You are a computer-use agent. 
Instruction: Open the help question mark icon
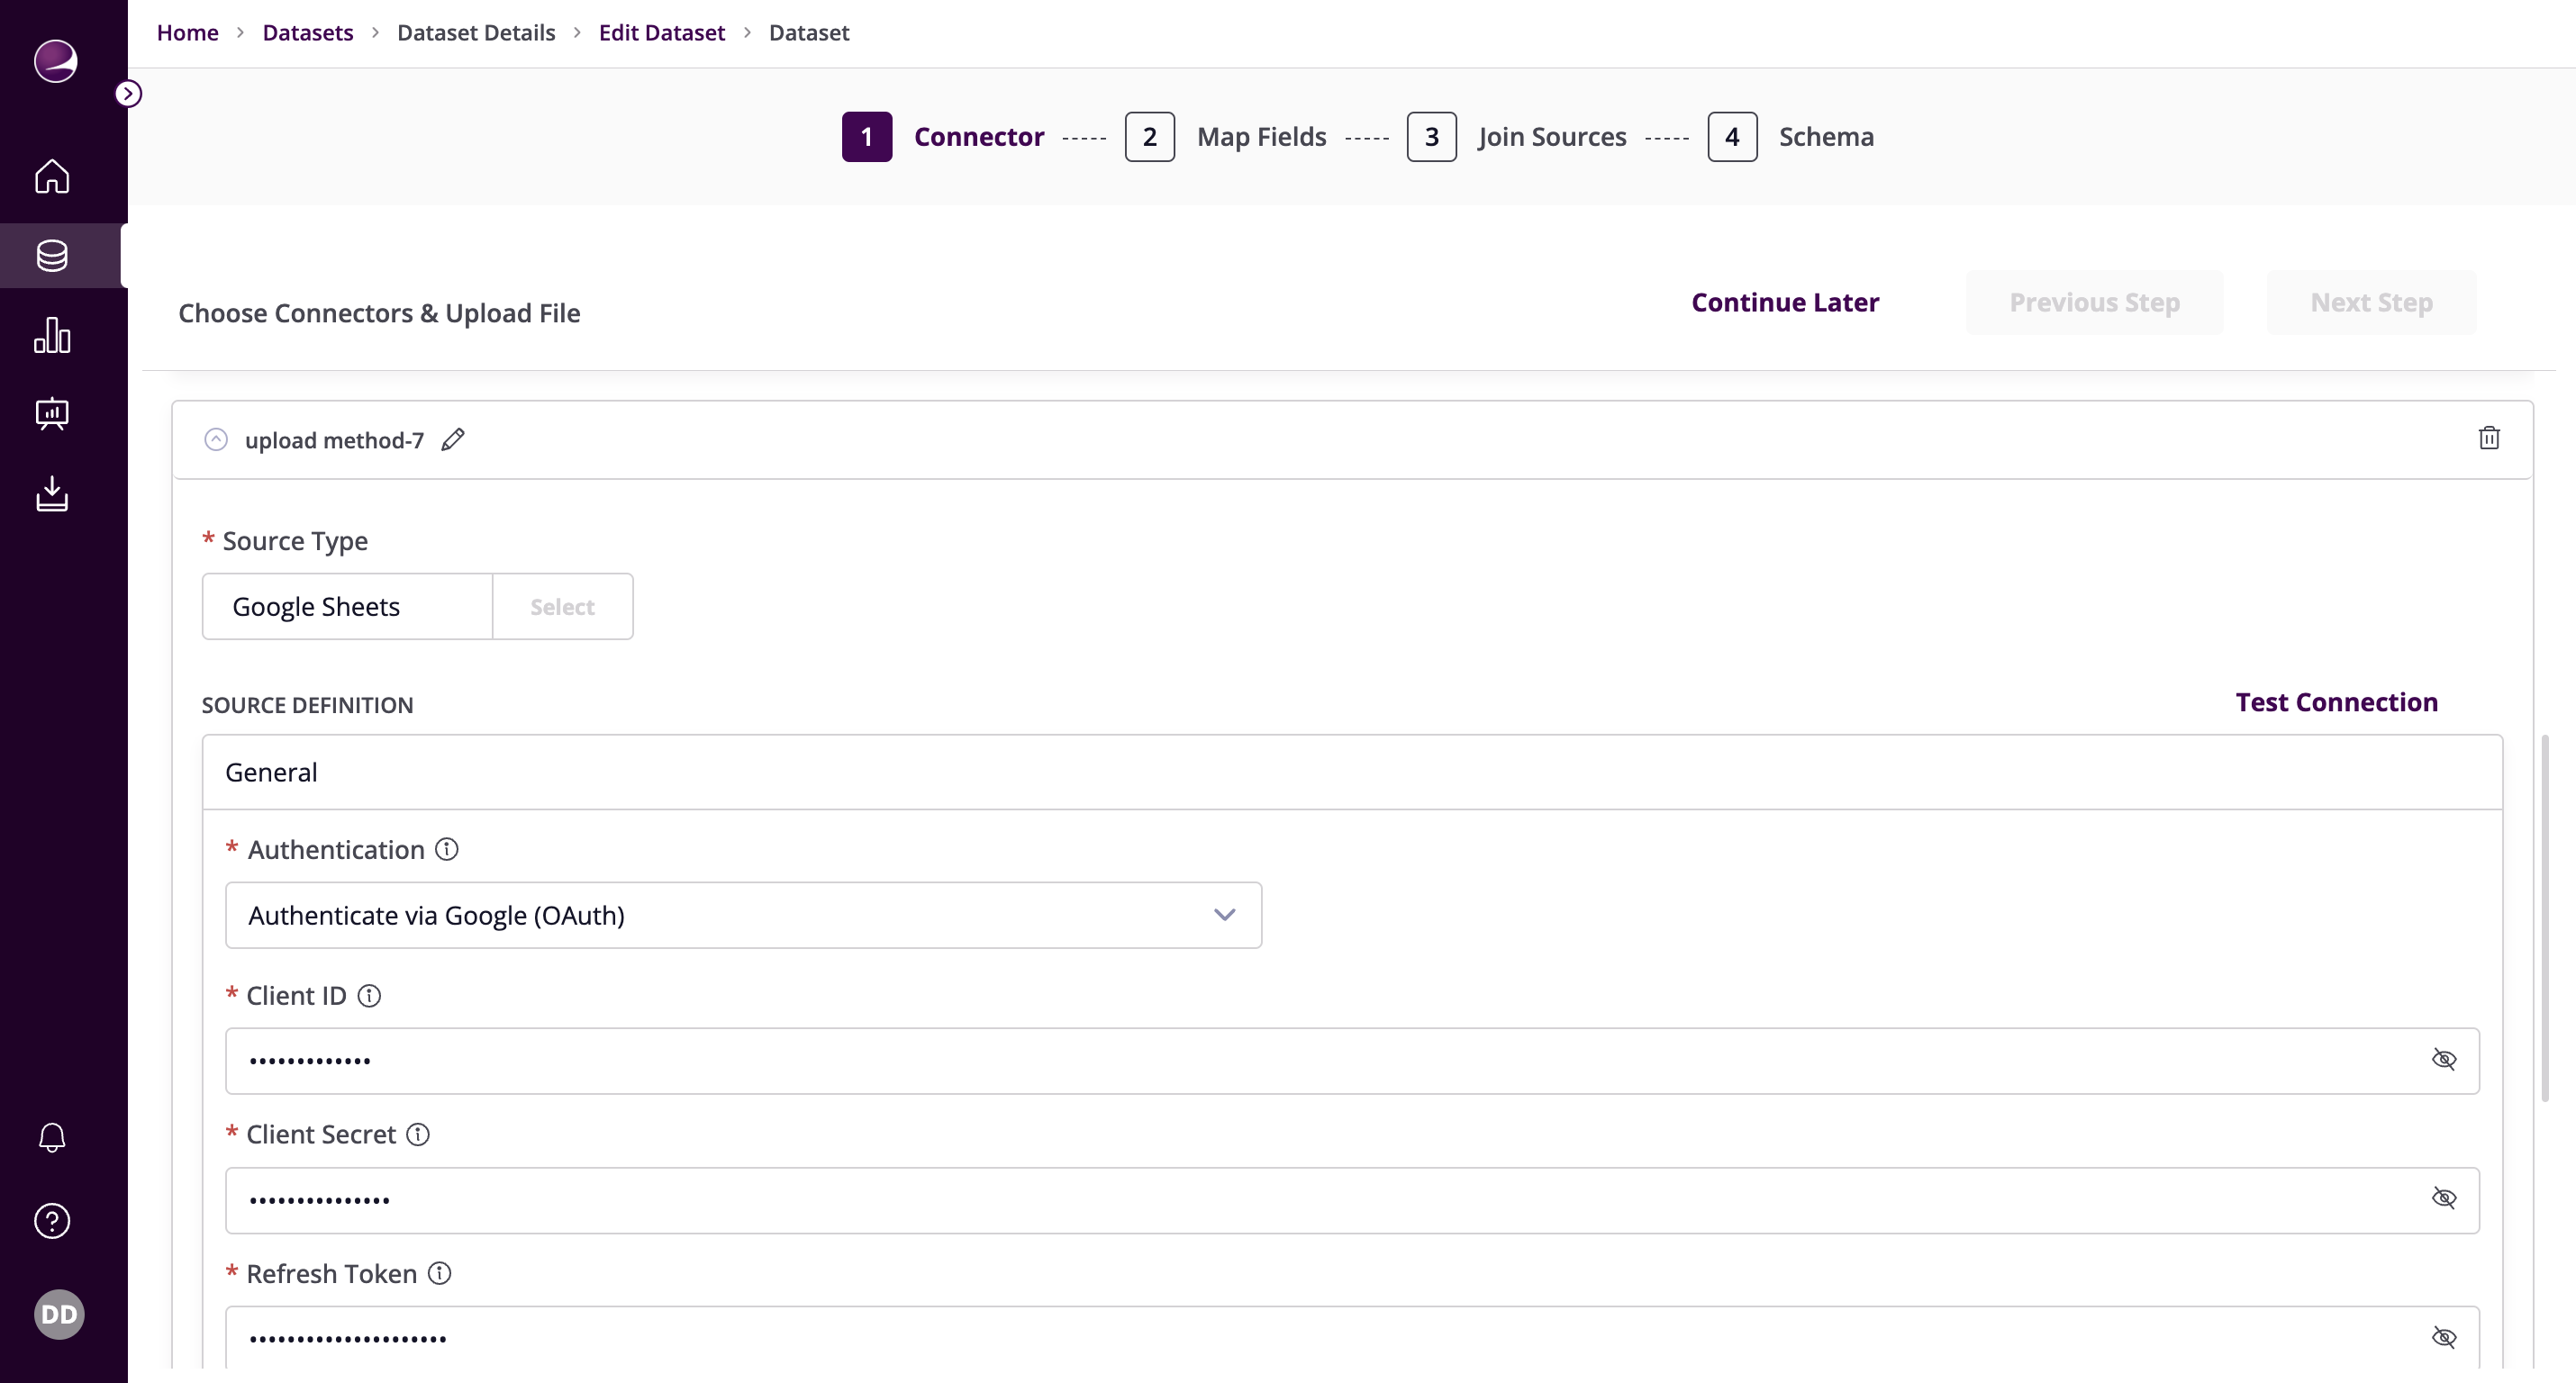pos(52,1221)
